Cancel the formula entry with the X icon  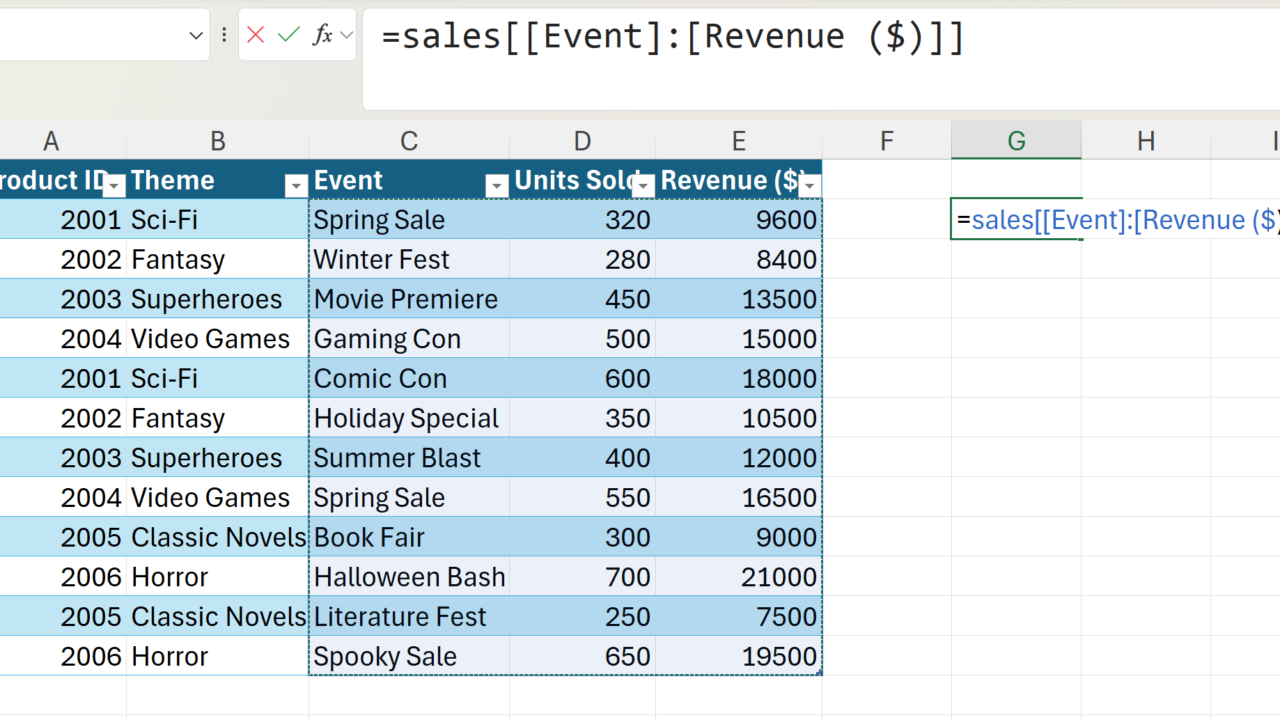click(255, 36)
